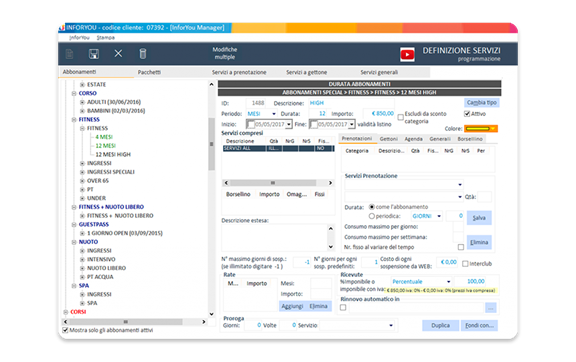Viewport: 576px width, 362px height.
Task: Open the Agenda sub-tab
Action: point(414,139)
